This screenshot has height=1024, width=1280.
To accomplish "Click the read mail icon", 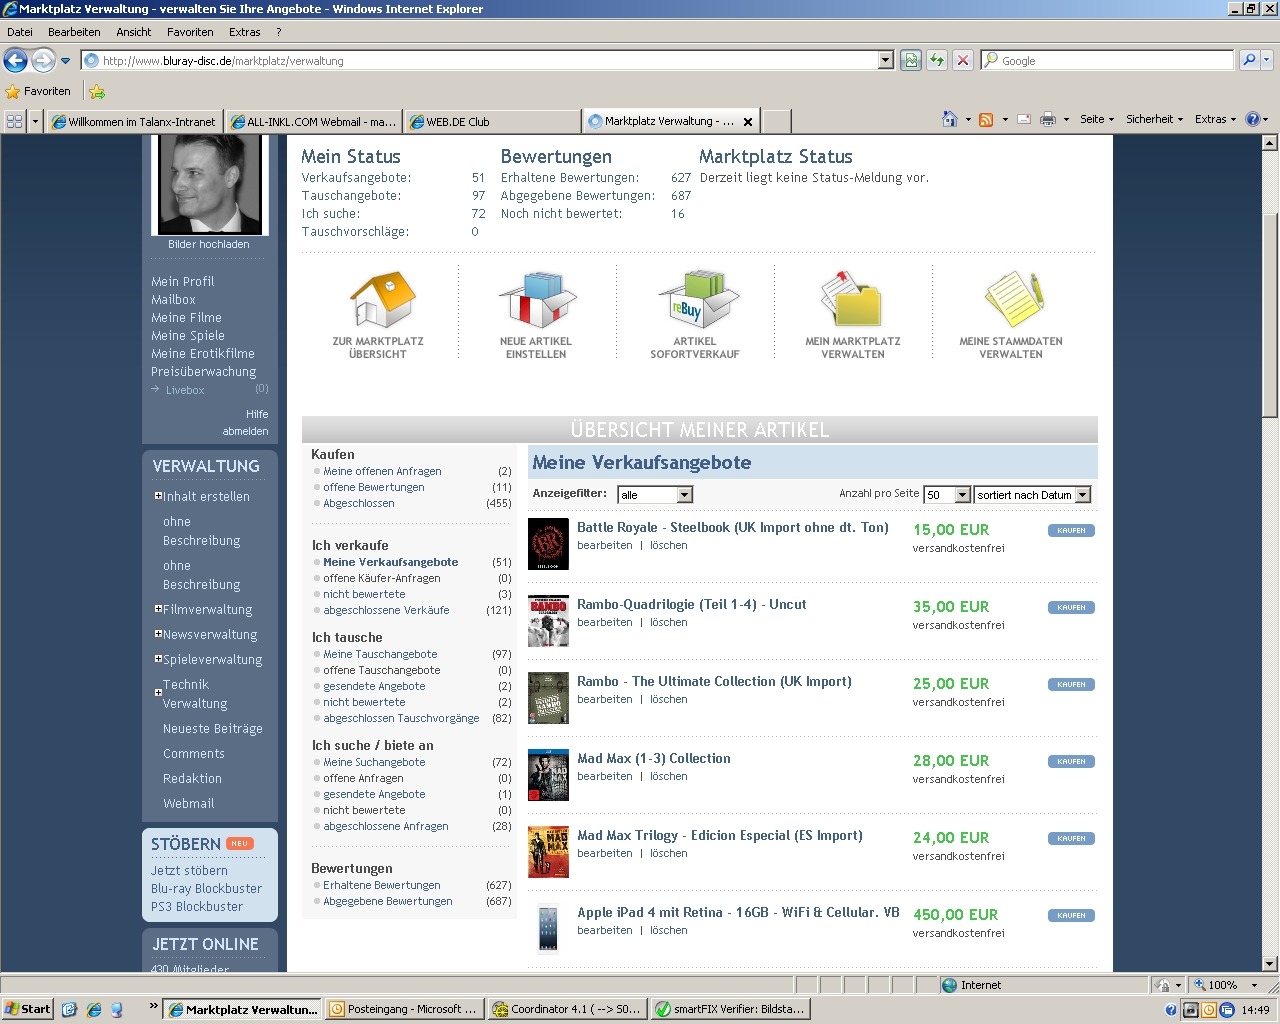I will point(1024,119).
